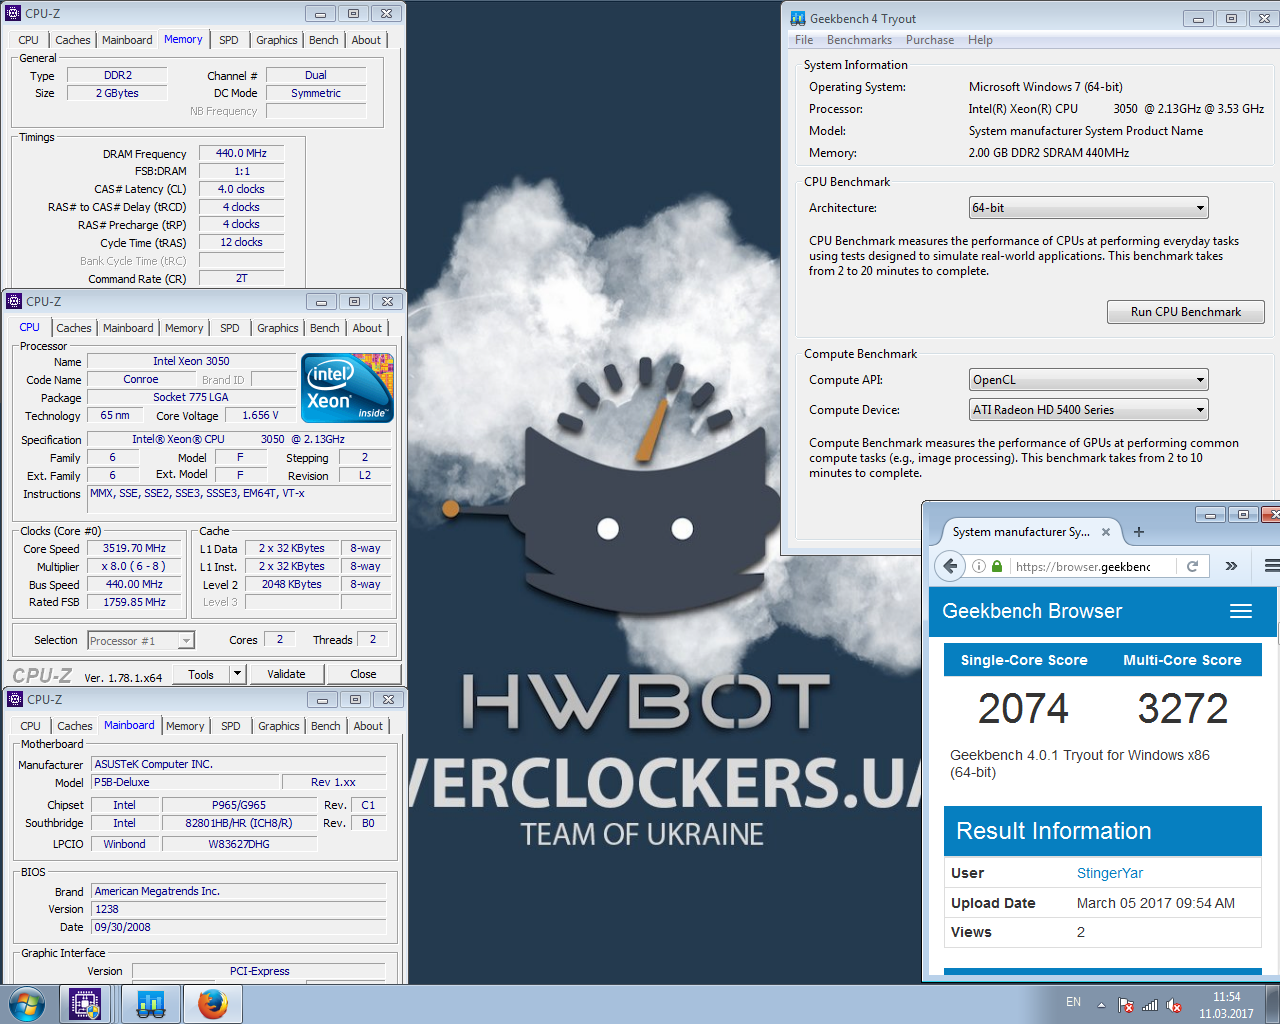
Task: Click the Rated FSB value 1759.85 MHz
Action: click(x=134, y=603)
